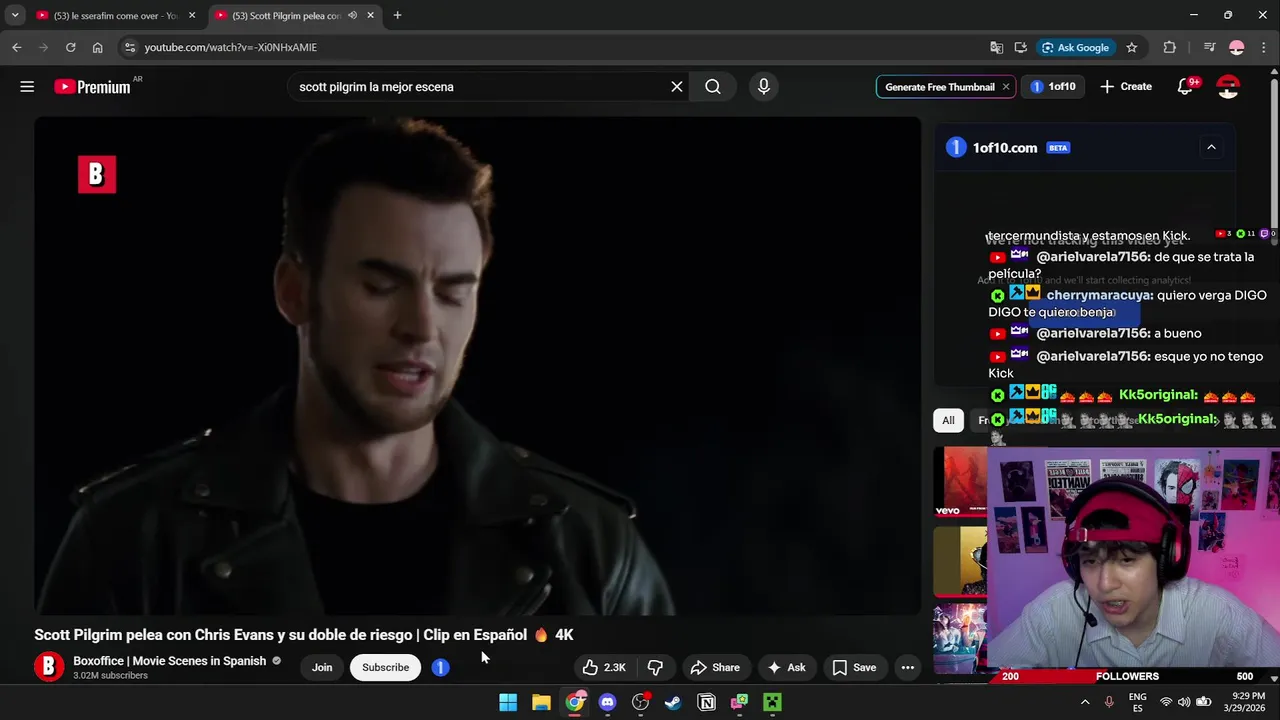Go back to the previous page
This screenshot has height=720, width=1280.
click(17, 47)
